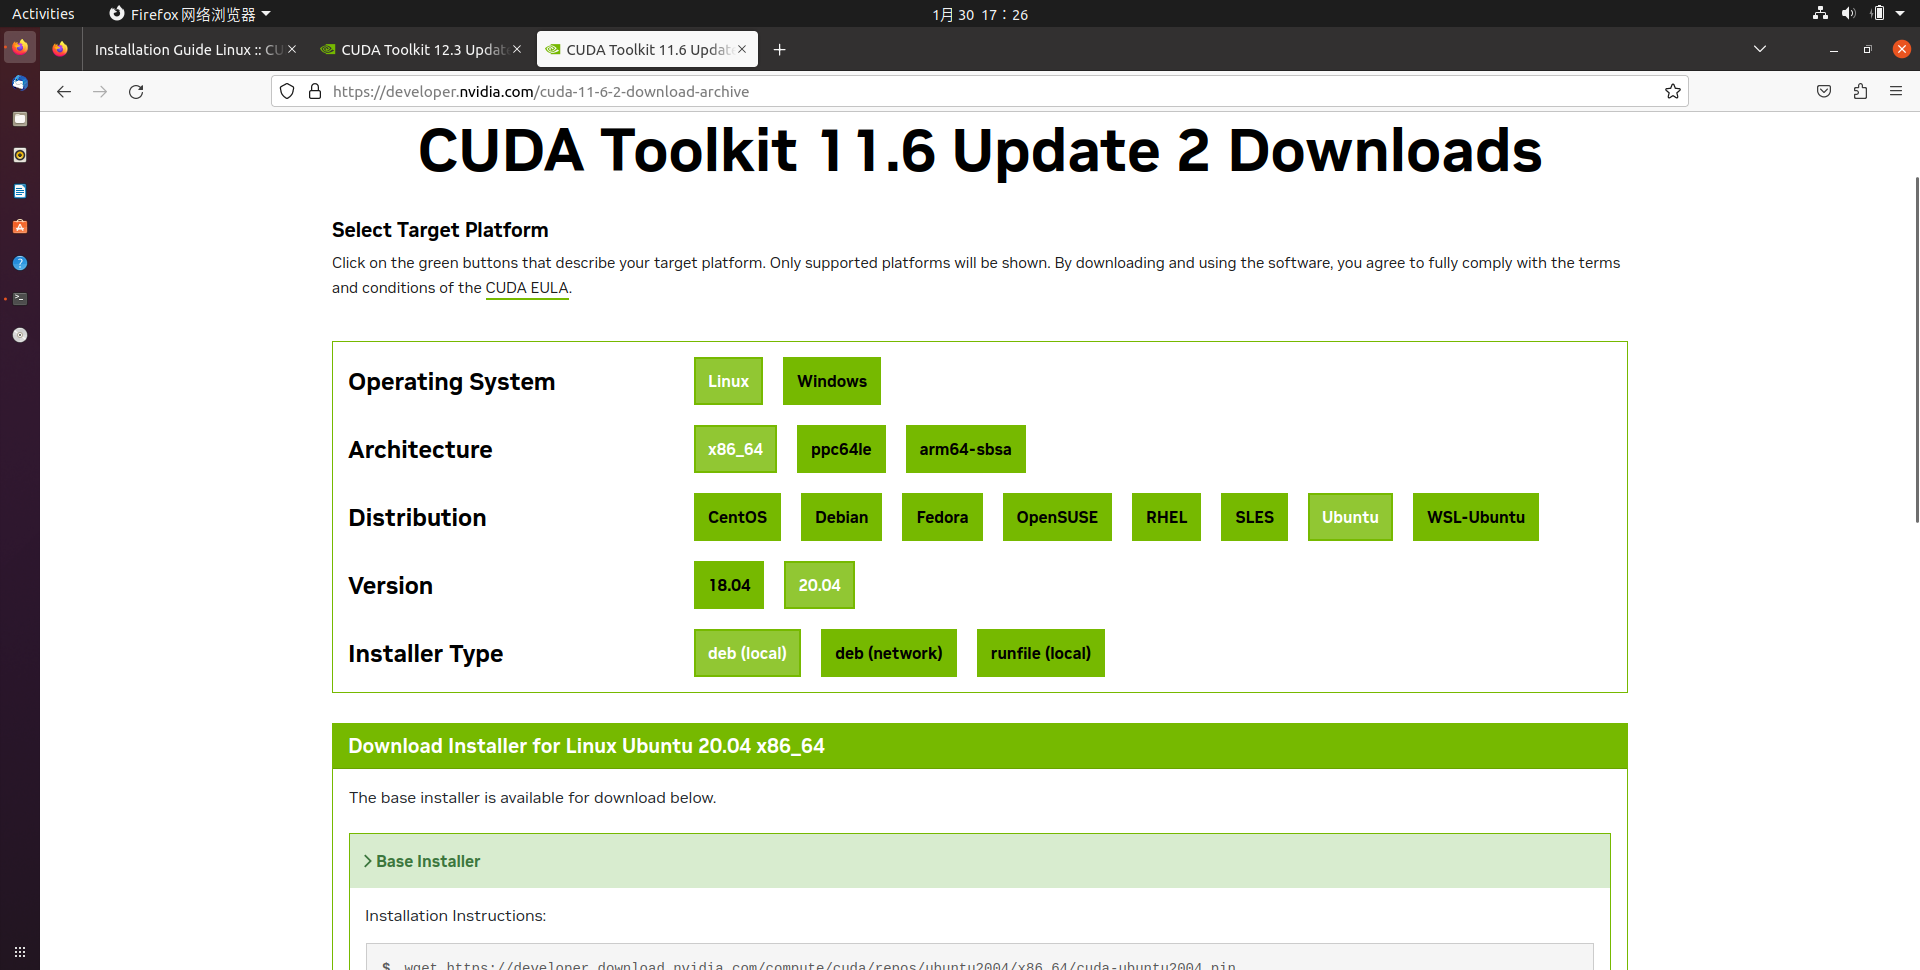Click the tracking protection shield icon
The height and width of the screenshot is (970, 1920).
[288, 92]
